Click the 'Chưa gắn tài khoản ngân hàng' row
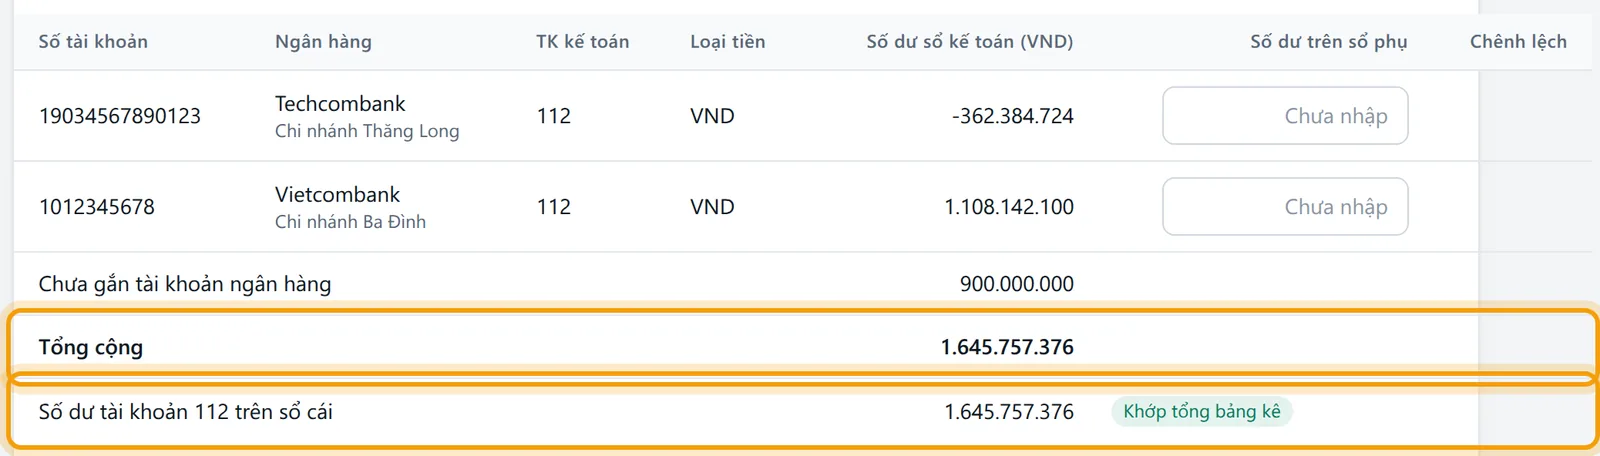 pyautogui.click(x=746, y=284)
